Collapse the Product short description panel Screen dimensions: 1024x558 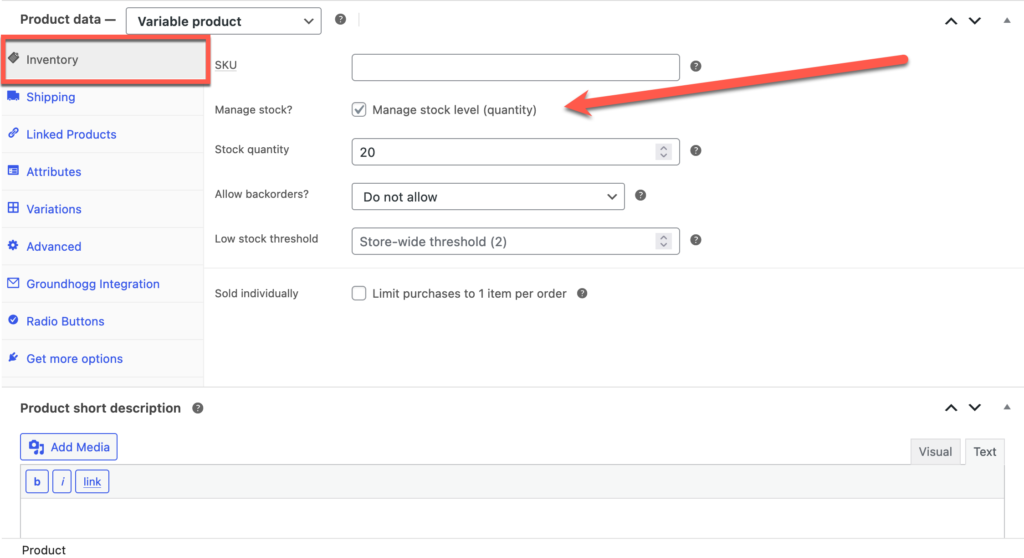pos(1006,408)
